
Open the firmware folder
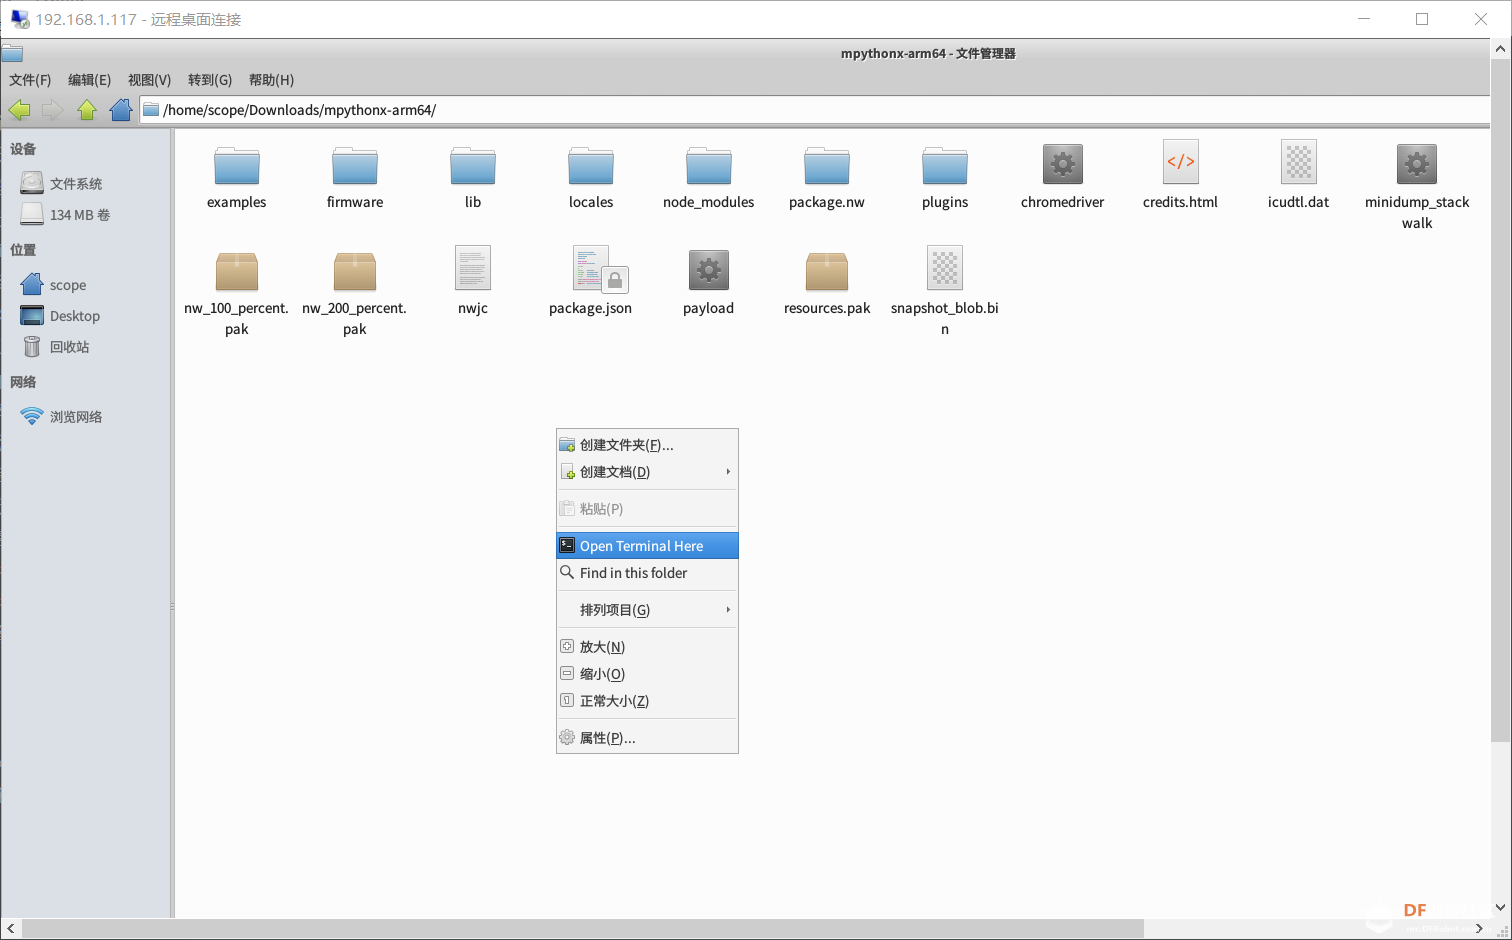pos(354,168)
